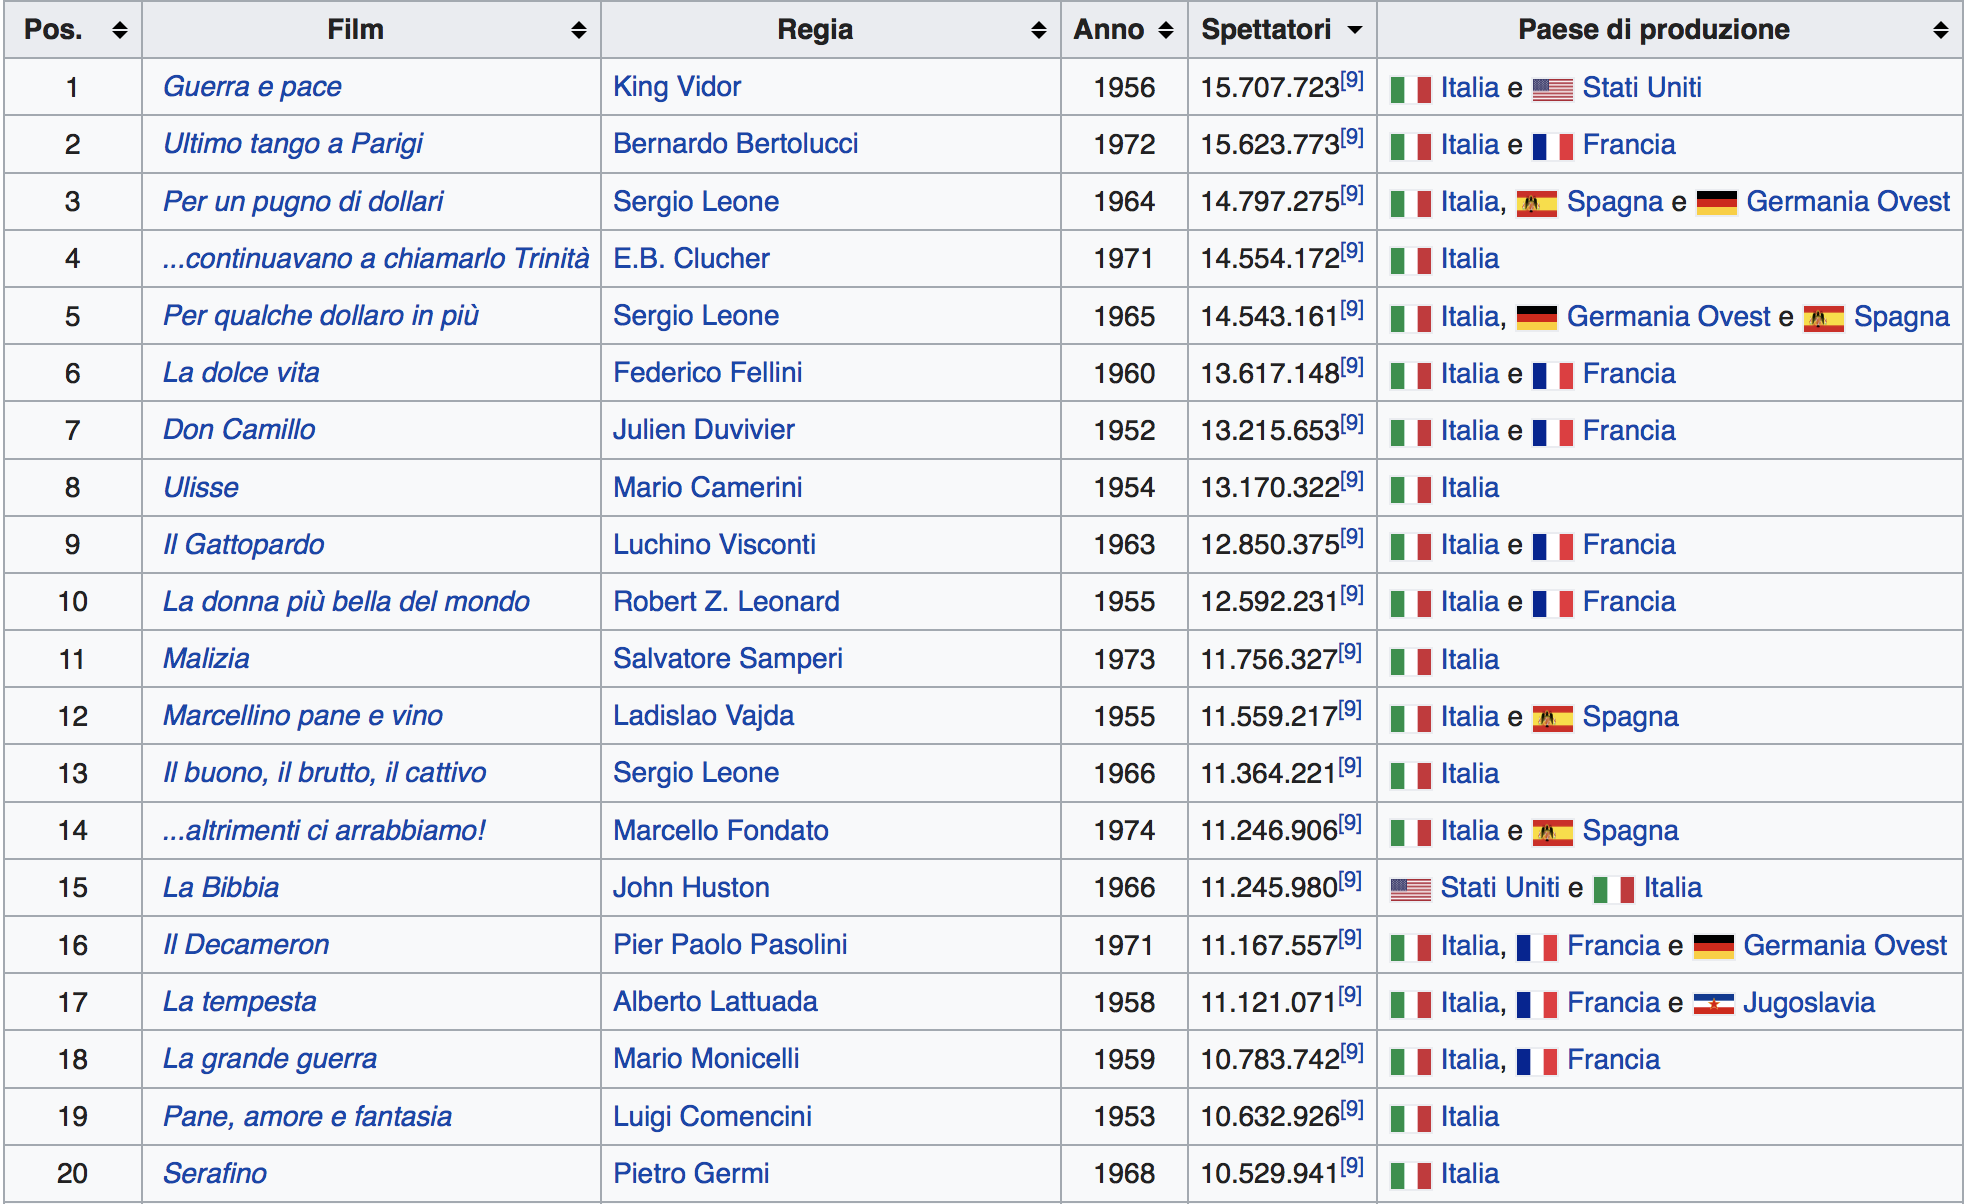Open the film link Guerra e pace
This screenshot has width=1964, height=1204.
pos(252,87)
